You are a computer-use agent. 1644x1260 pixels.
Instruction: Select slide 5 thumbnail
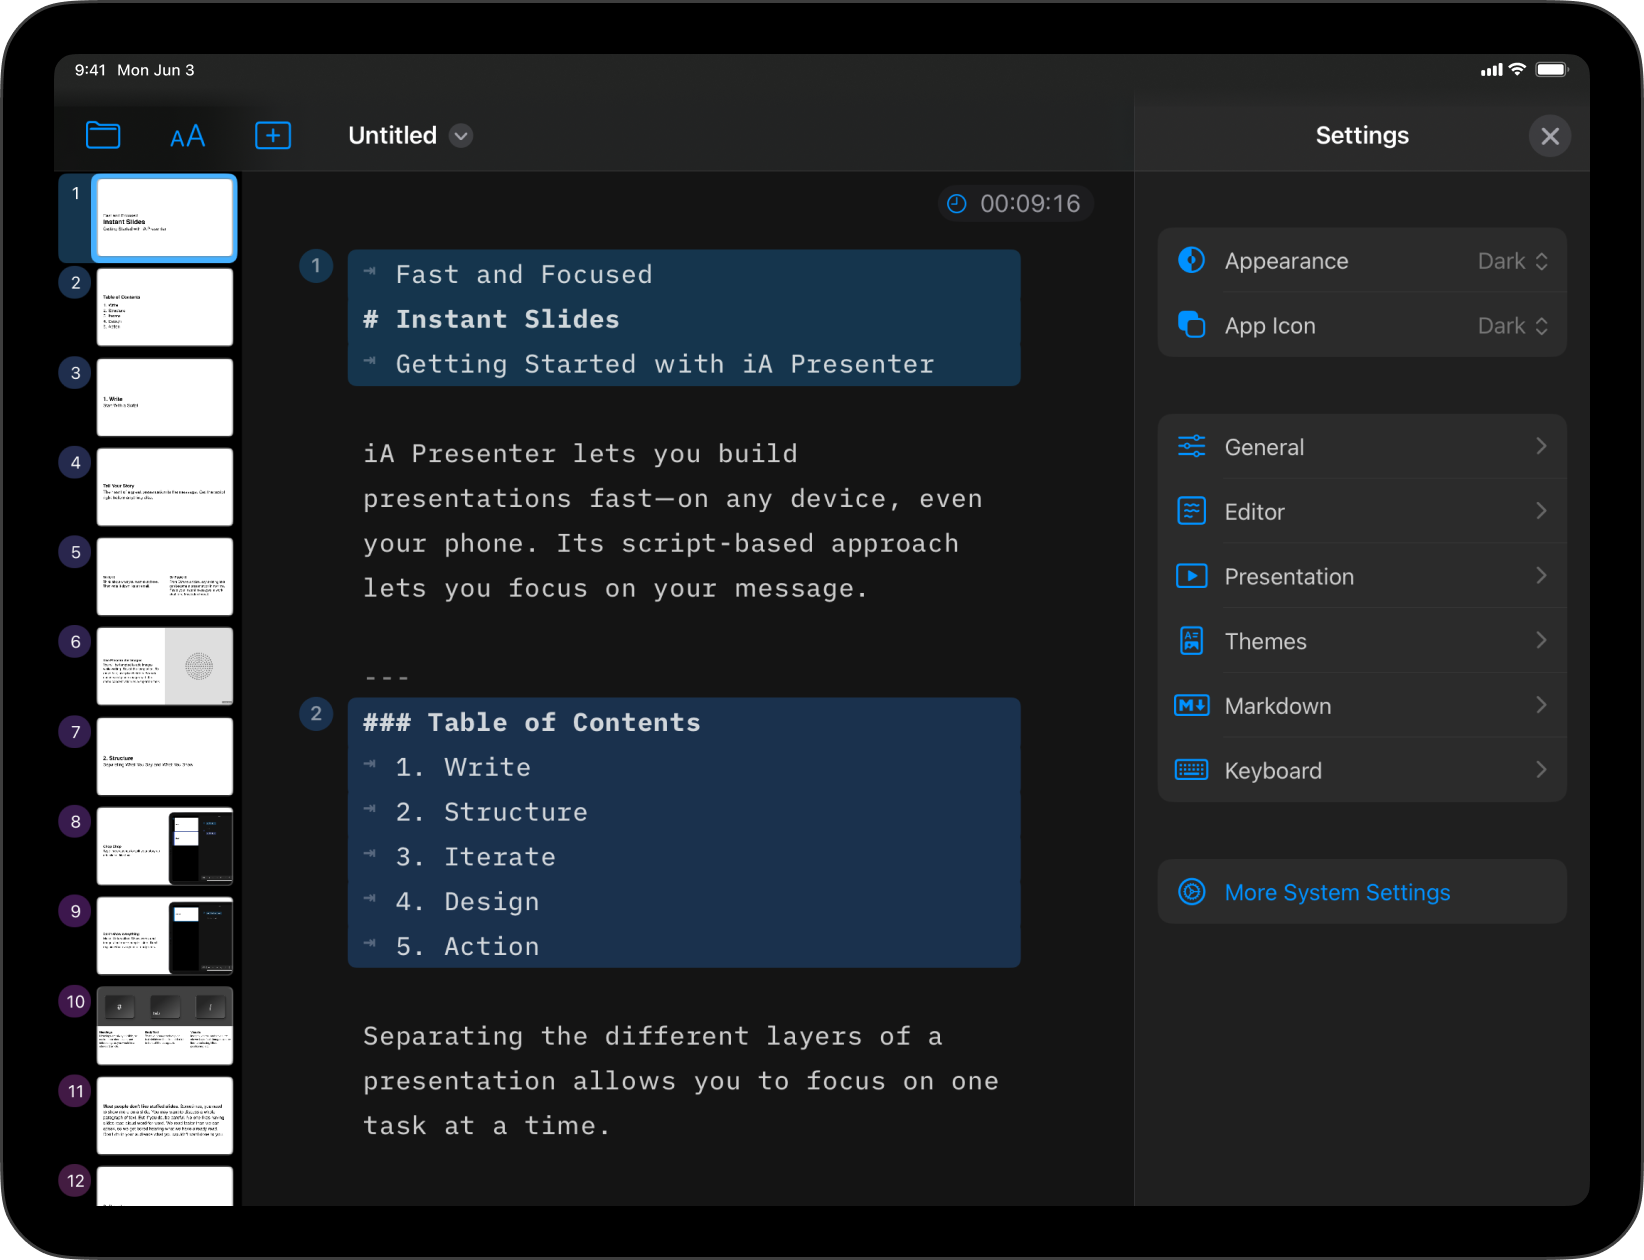point(165,577)
